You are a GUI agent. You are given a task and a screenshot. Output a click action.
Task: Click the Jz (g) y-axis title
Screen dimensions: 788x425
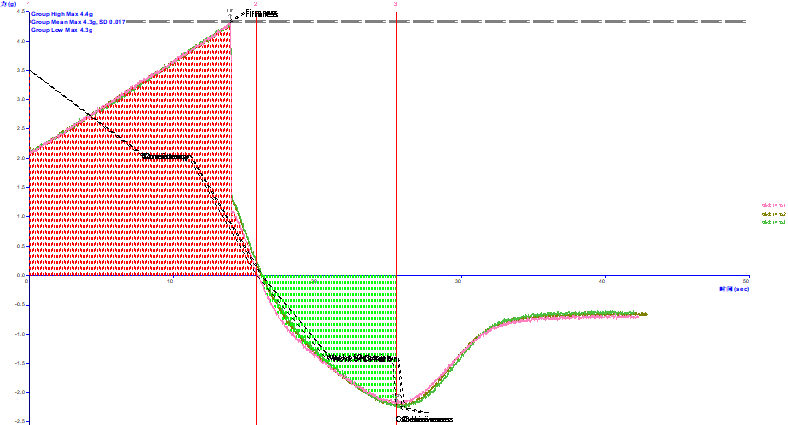click(8, 4)
